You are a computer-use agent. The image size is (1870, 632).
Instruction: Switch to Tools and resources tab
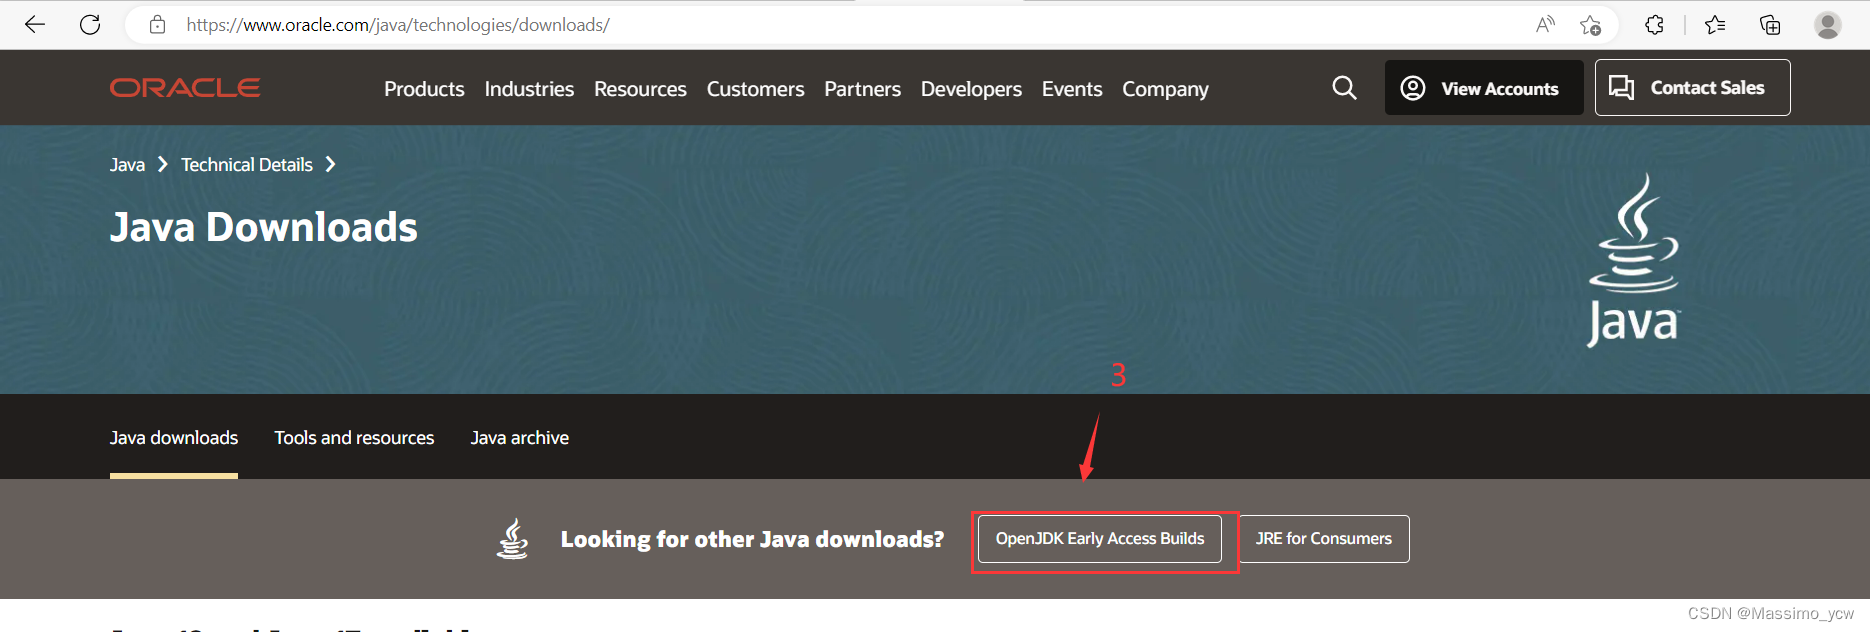(354, 438)
